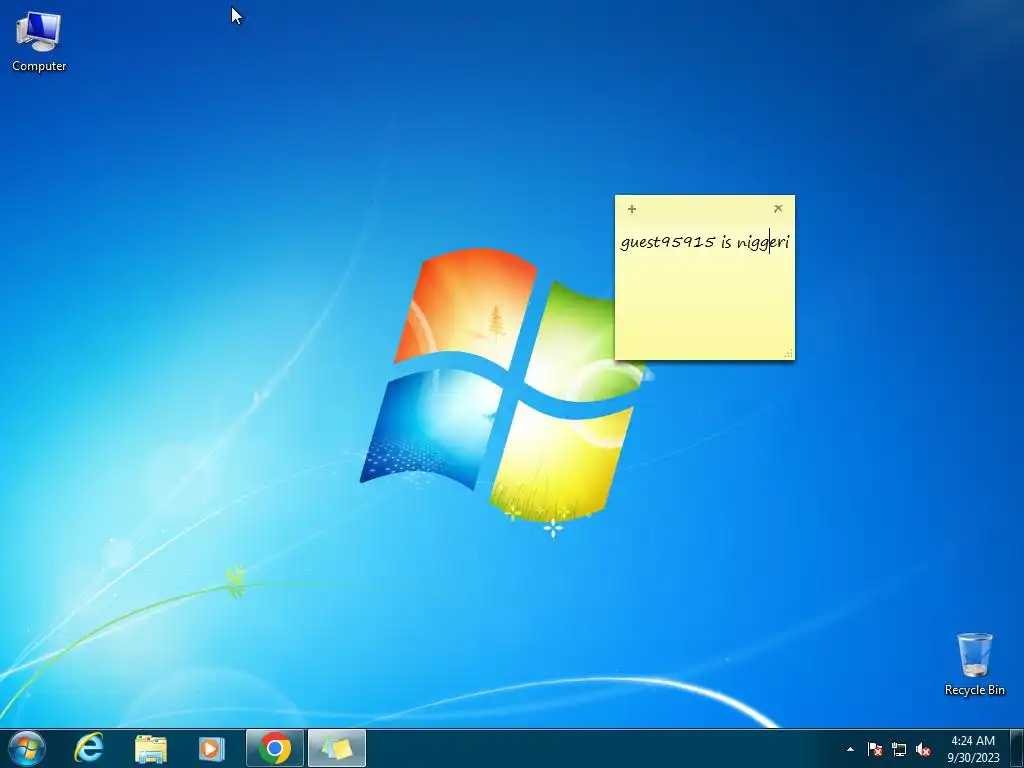This screenshot has width=1024, height=768.
Task: Open the network status tray icon
Action: point(899,749)
